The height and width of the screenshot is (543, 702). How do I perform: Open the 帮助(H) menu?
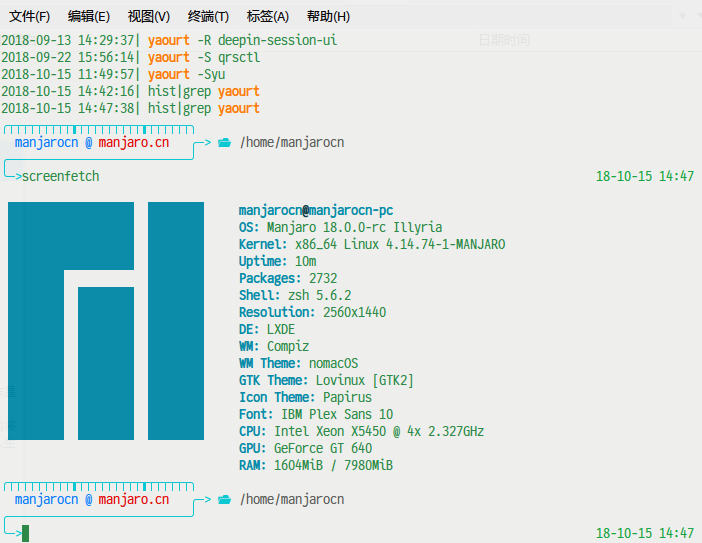pos(328,17)
